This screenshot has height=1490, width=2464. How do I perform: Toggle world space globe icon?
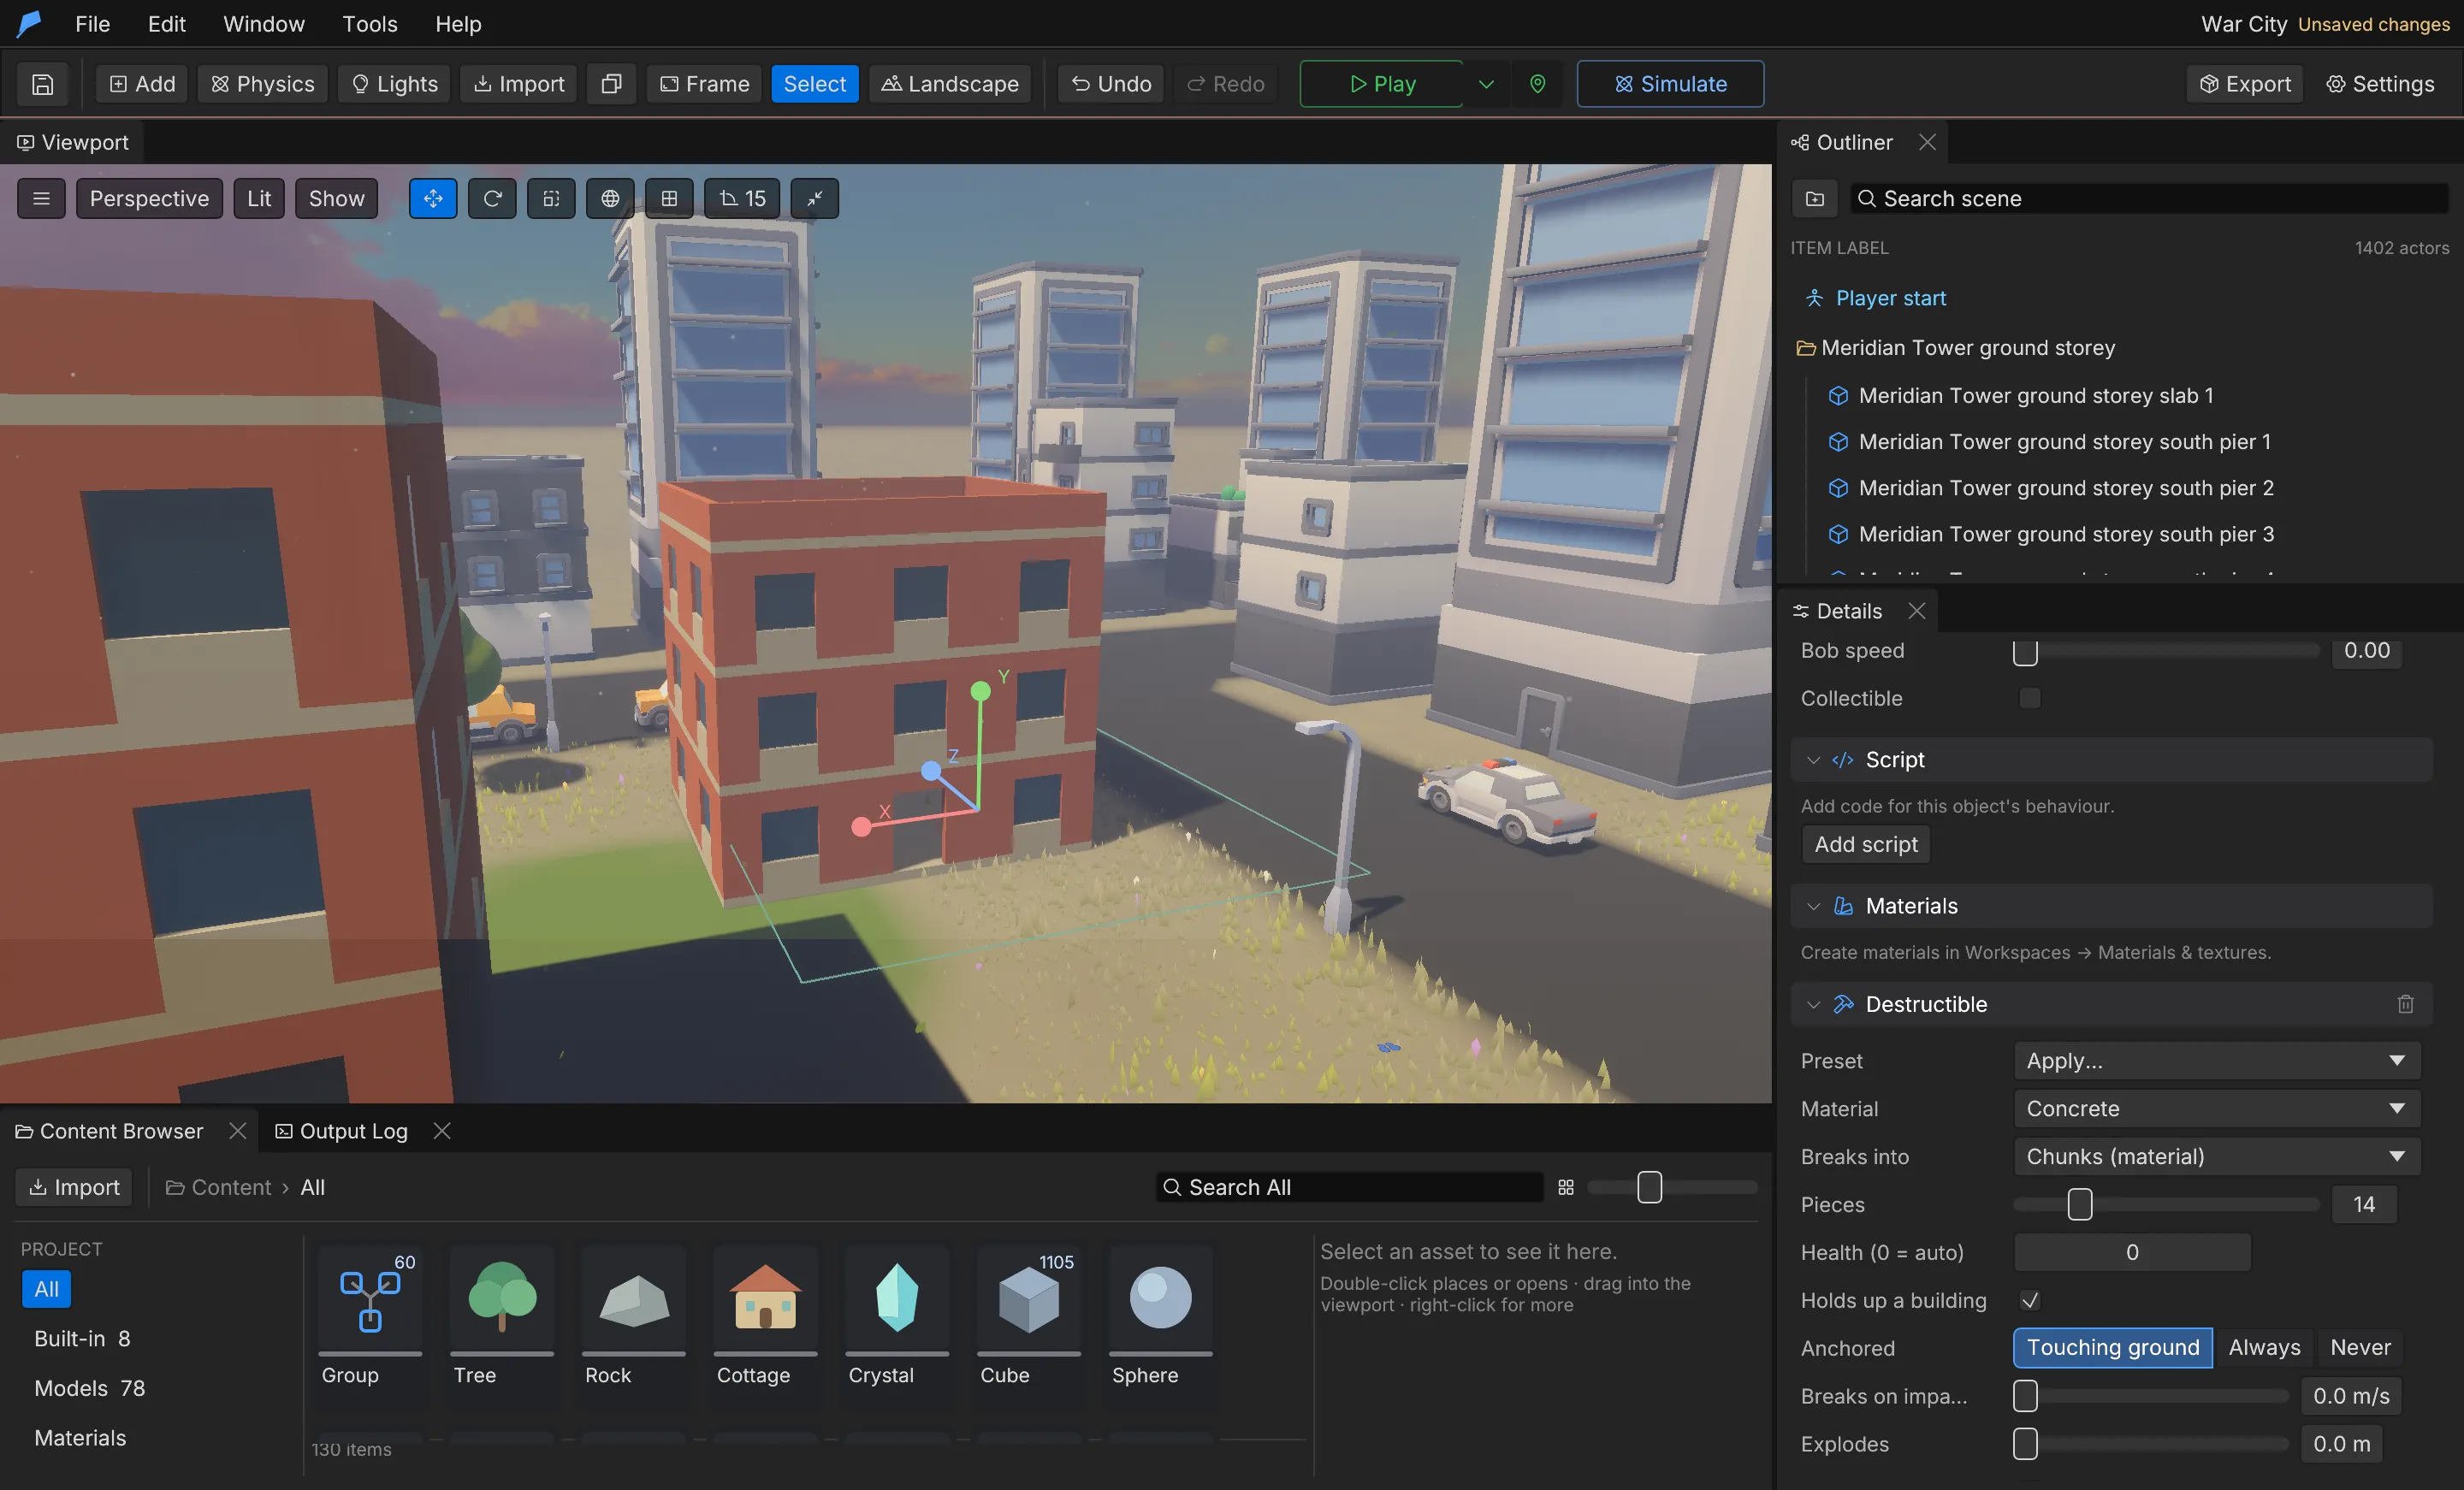(610, 198)
